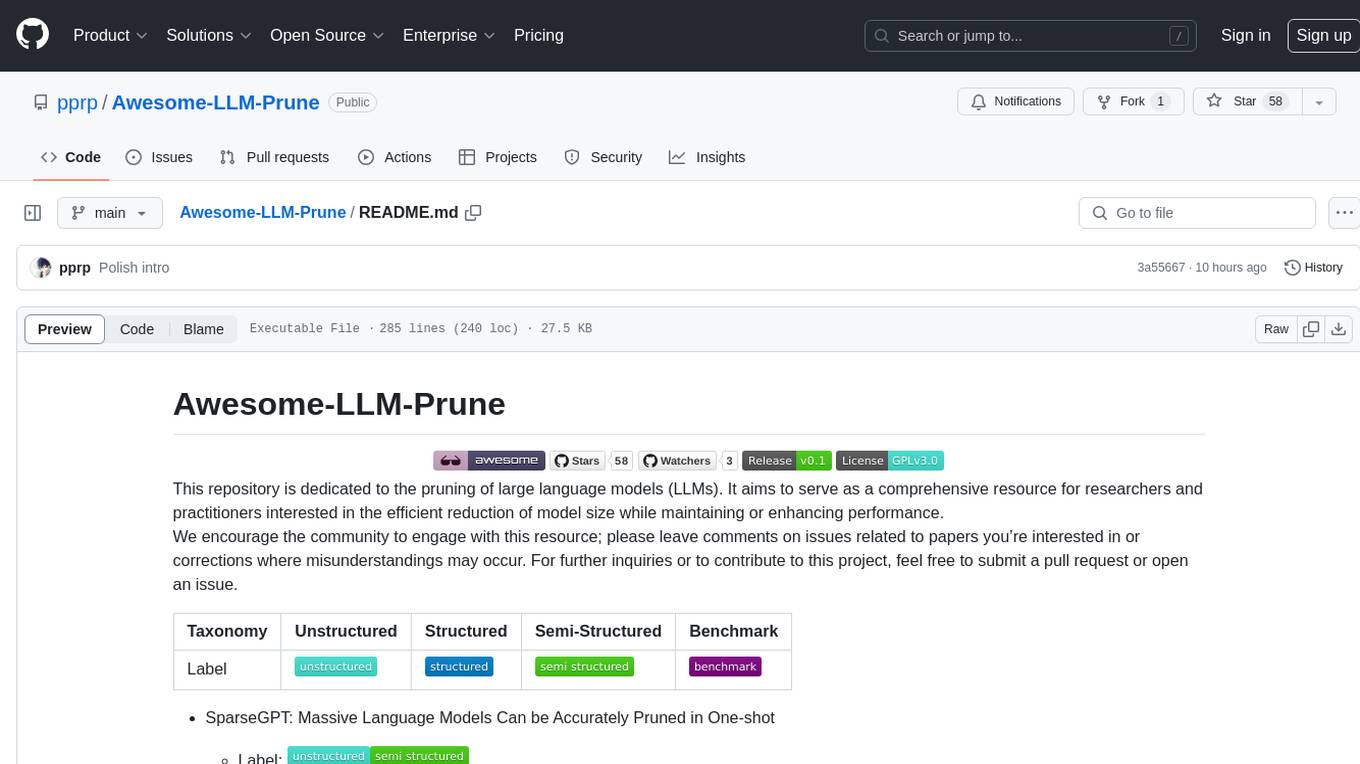1360x764 pixels.
Task: Select the Preview view
Action: [x=65, y=329]
